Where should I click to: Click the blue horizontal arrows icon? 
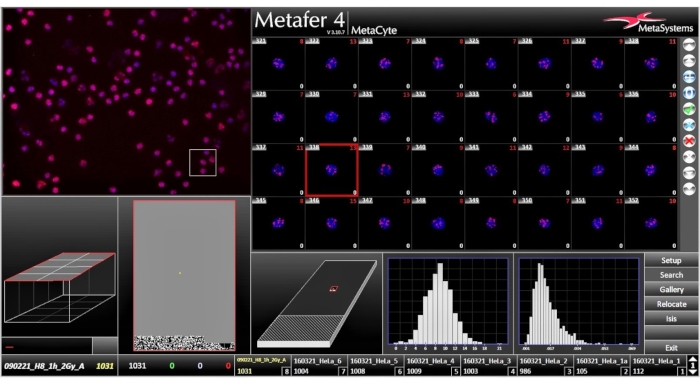coord(689,76)
